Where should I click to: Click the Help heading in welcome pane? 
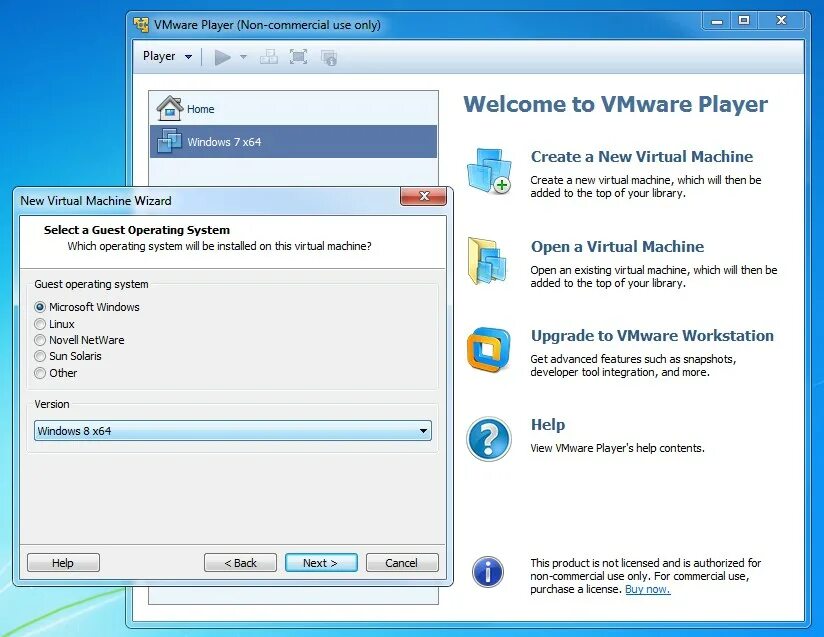coord(548,425)
